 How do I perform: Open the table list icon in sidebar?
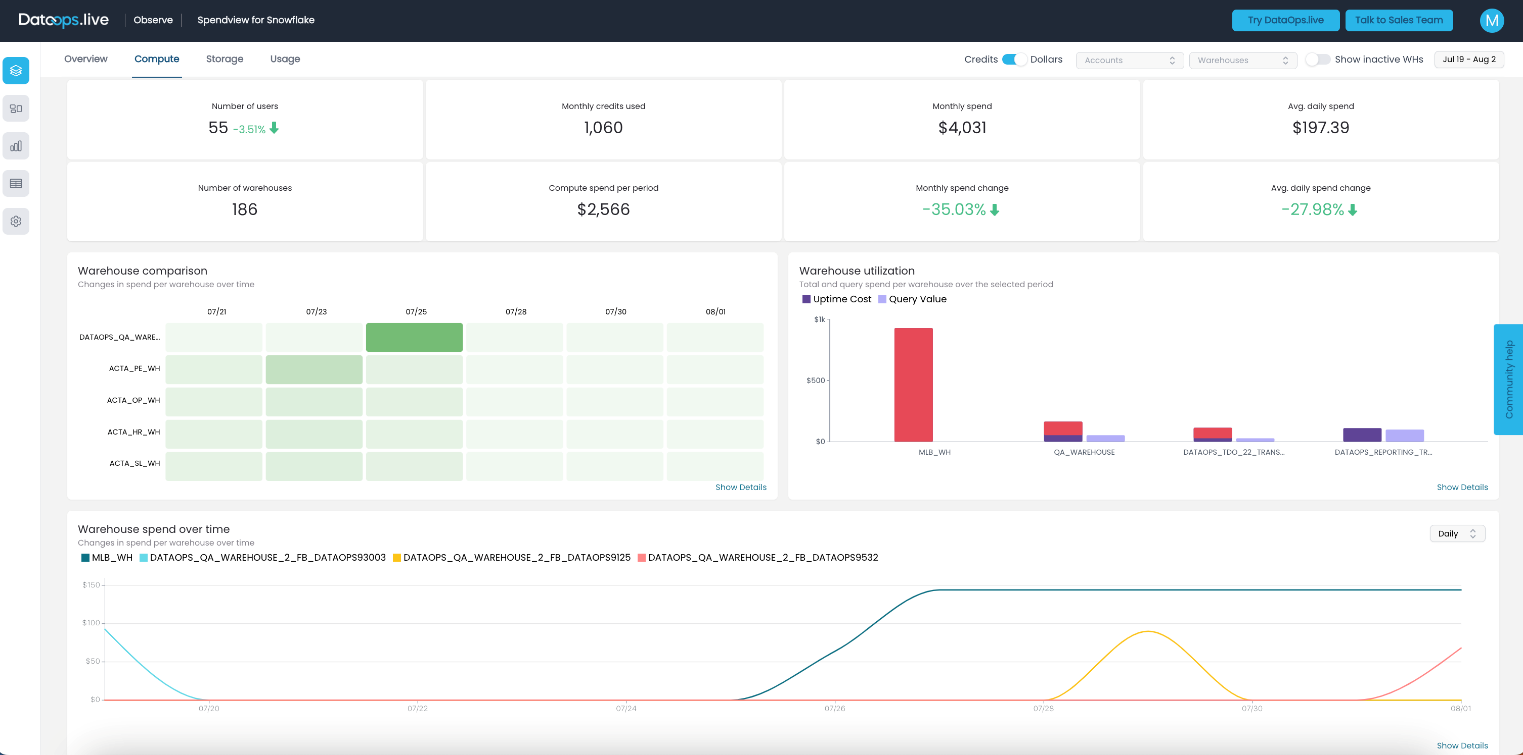click(16, 183)
